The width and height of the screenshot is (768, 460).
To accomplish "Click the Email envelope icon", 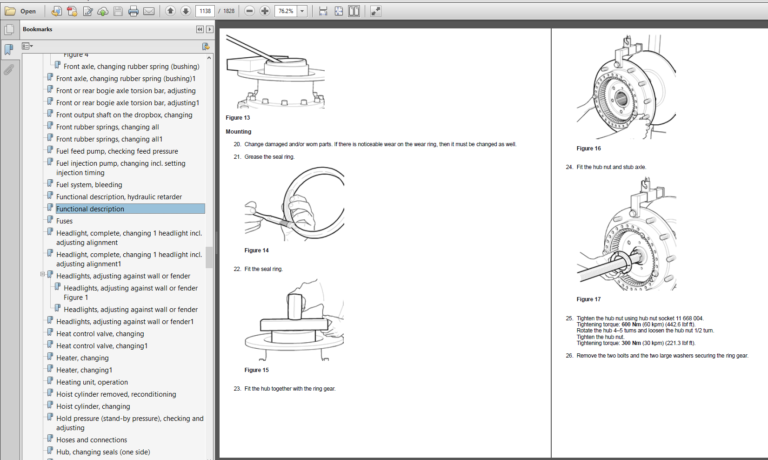I will (x=149, y=11).
